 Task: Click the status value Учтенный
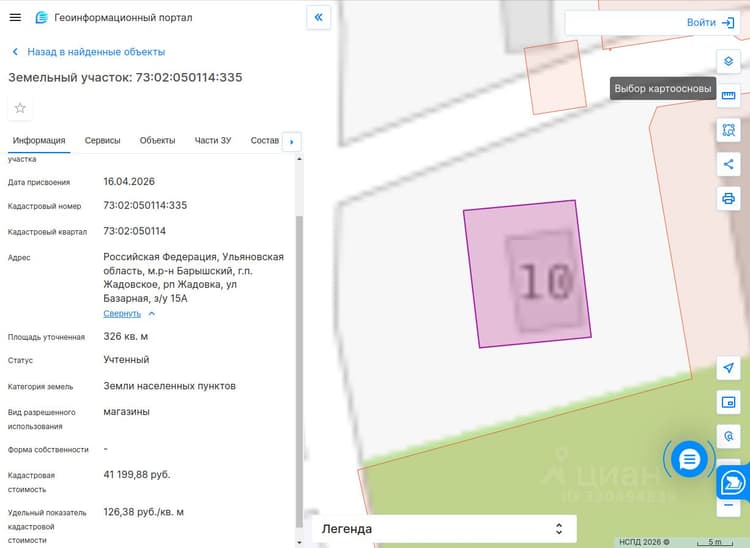[x=126, y=360]
